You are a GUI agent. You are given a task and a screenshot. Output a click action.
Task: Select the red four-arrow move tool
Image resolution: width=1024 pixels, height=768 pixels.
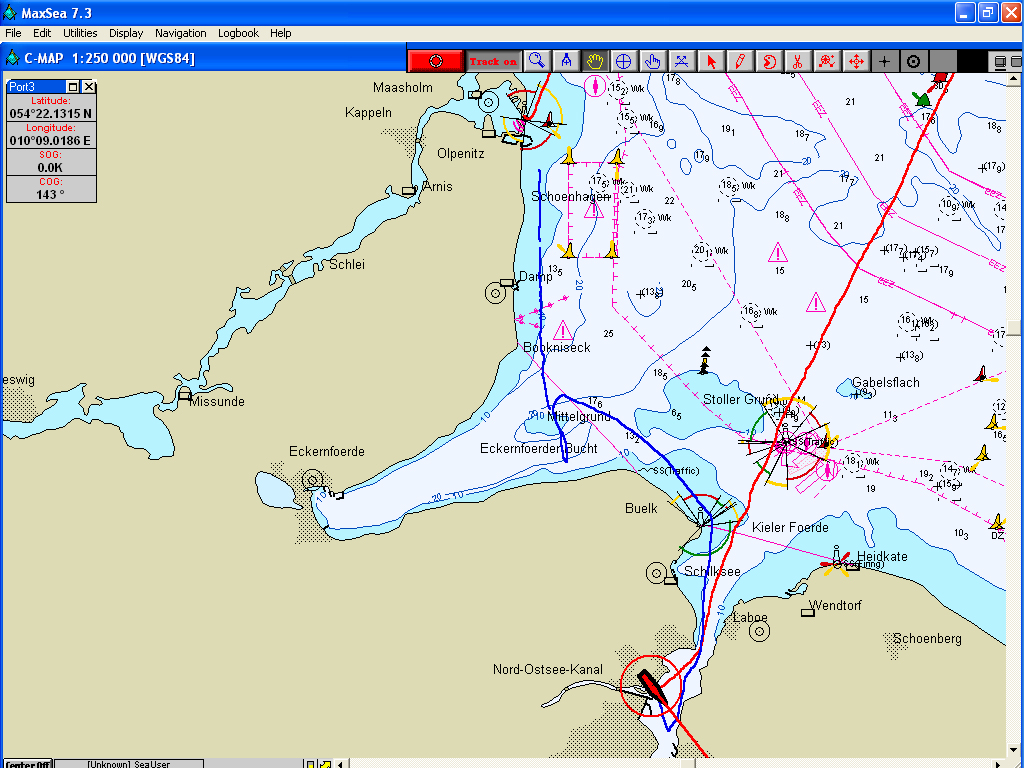click(856, 61)
